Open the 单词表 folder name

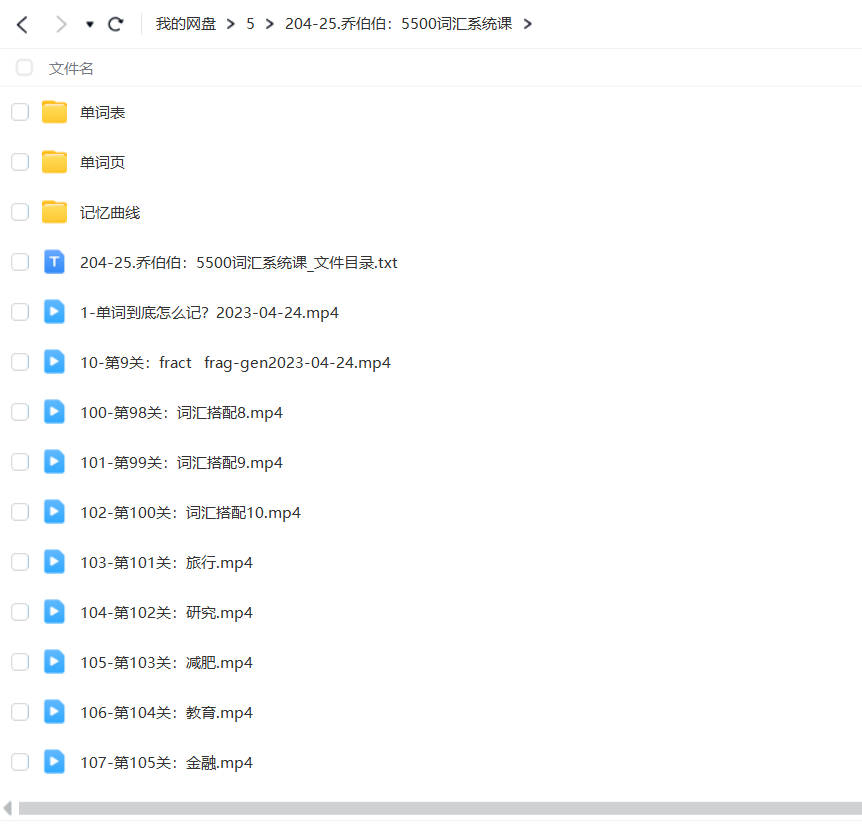pos(102,113)
